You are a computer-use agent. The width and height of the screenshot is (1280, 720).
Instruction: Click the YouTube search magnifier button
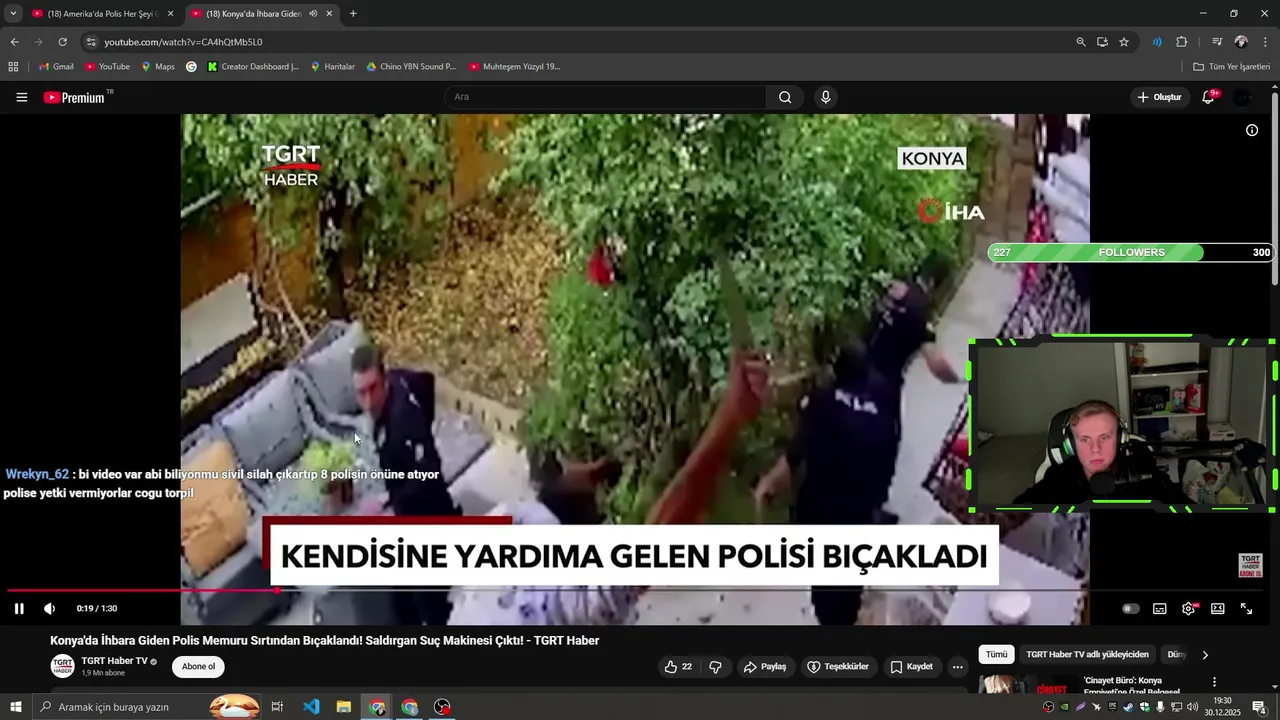[x=785, y=97]
